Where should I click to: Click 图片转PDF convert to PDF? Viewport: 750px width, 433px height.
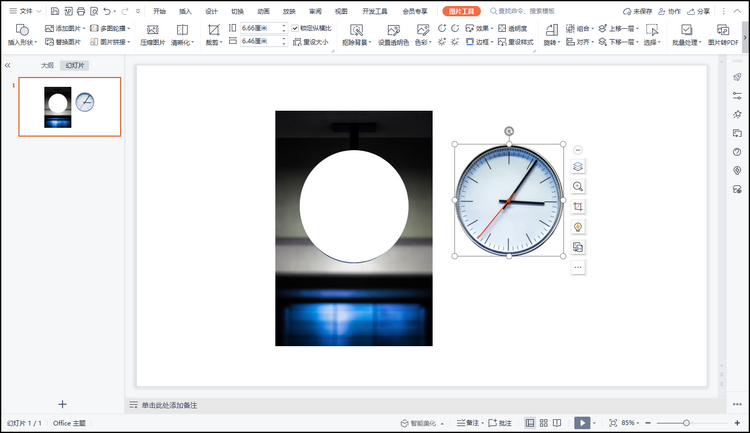click(723, 35)
